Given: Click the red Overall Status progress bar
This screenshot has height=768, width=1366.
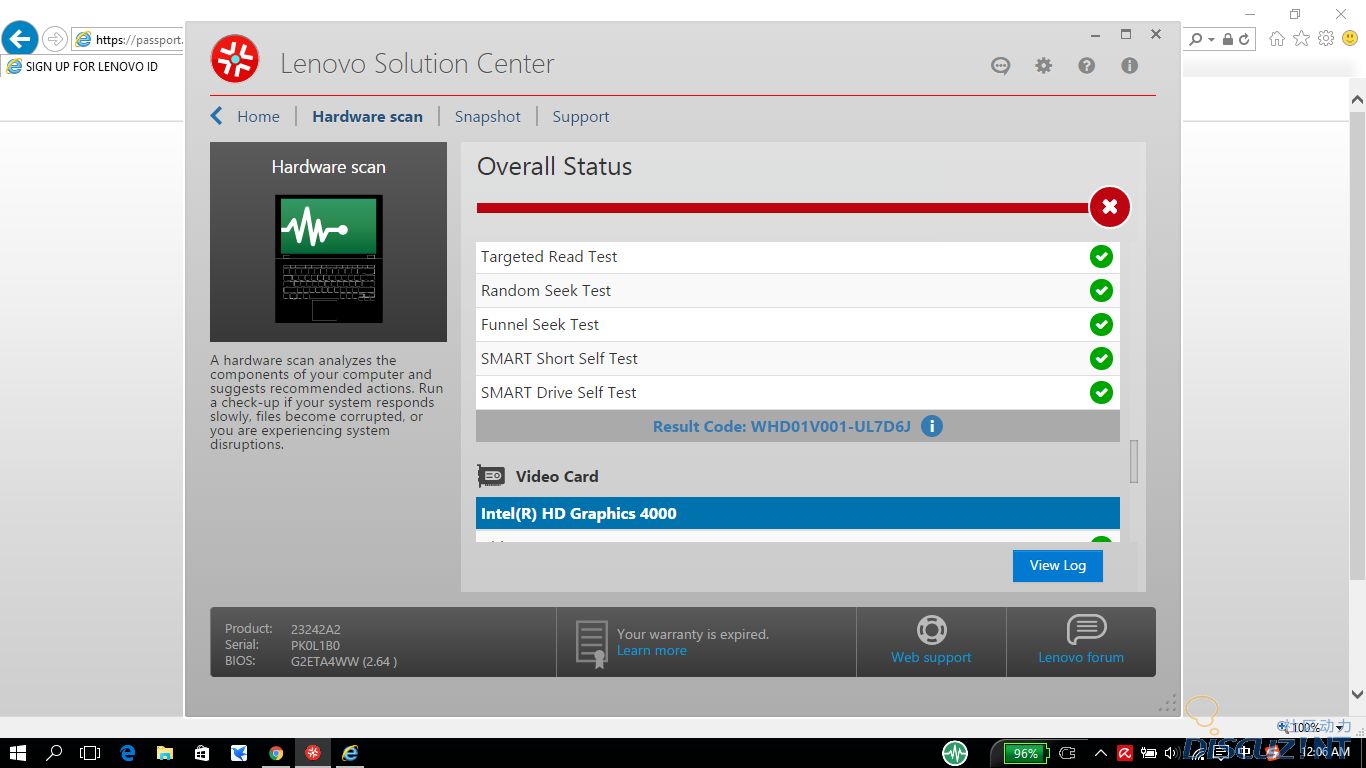Looking at the screenshot, I should tap(782, 208).
